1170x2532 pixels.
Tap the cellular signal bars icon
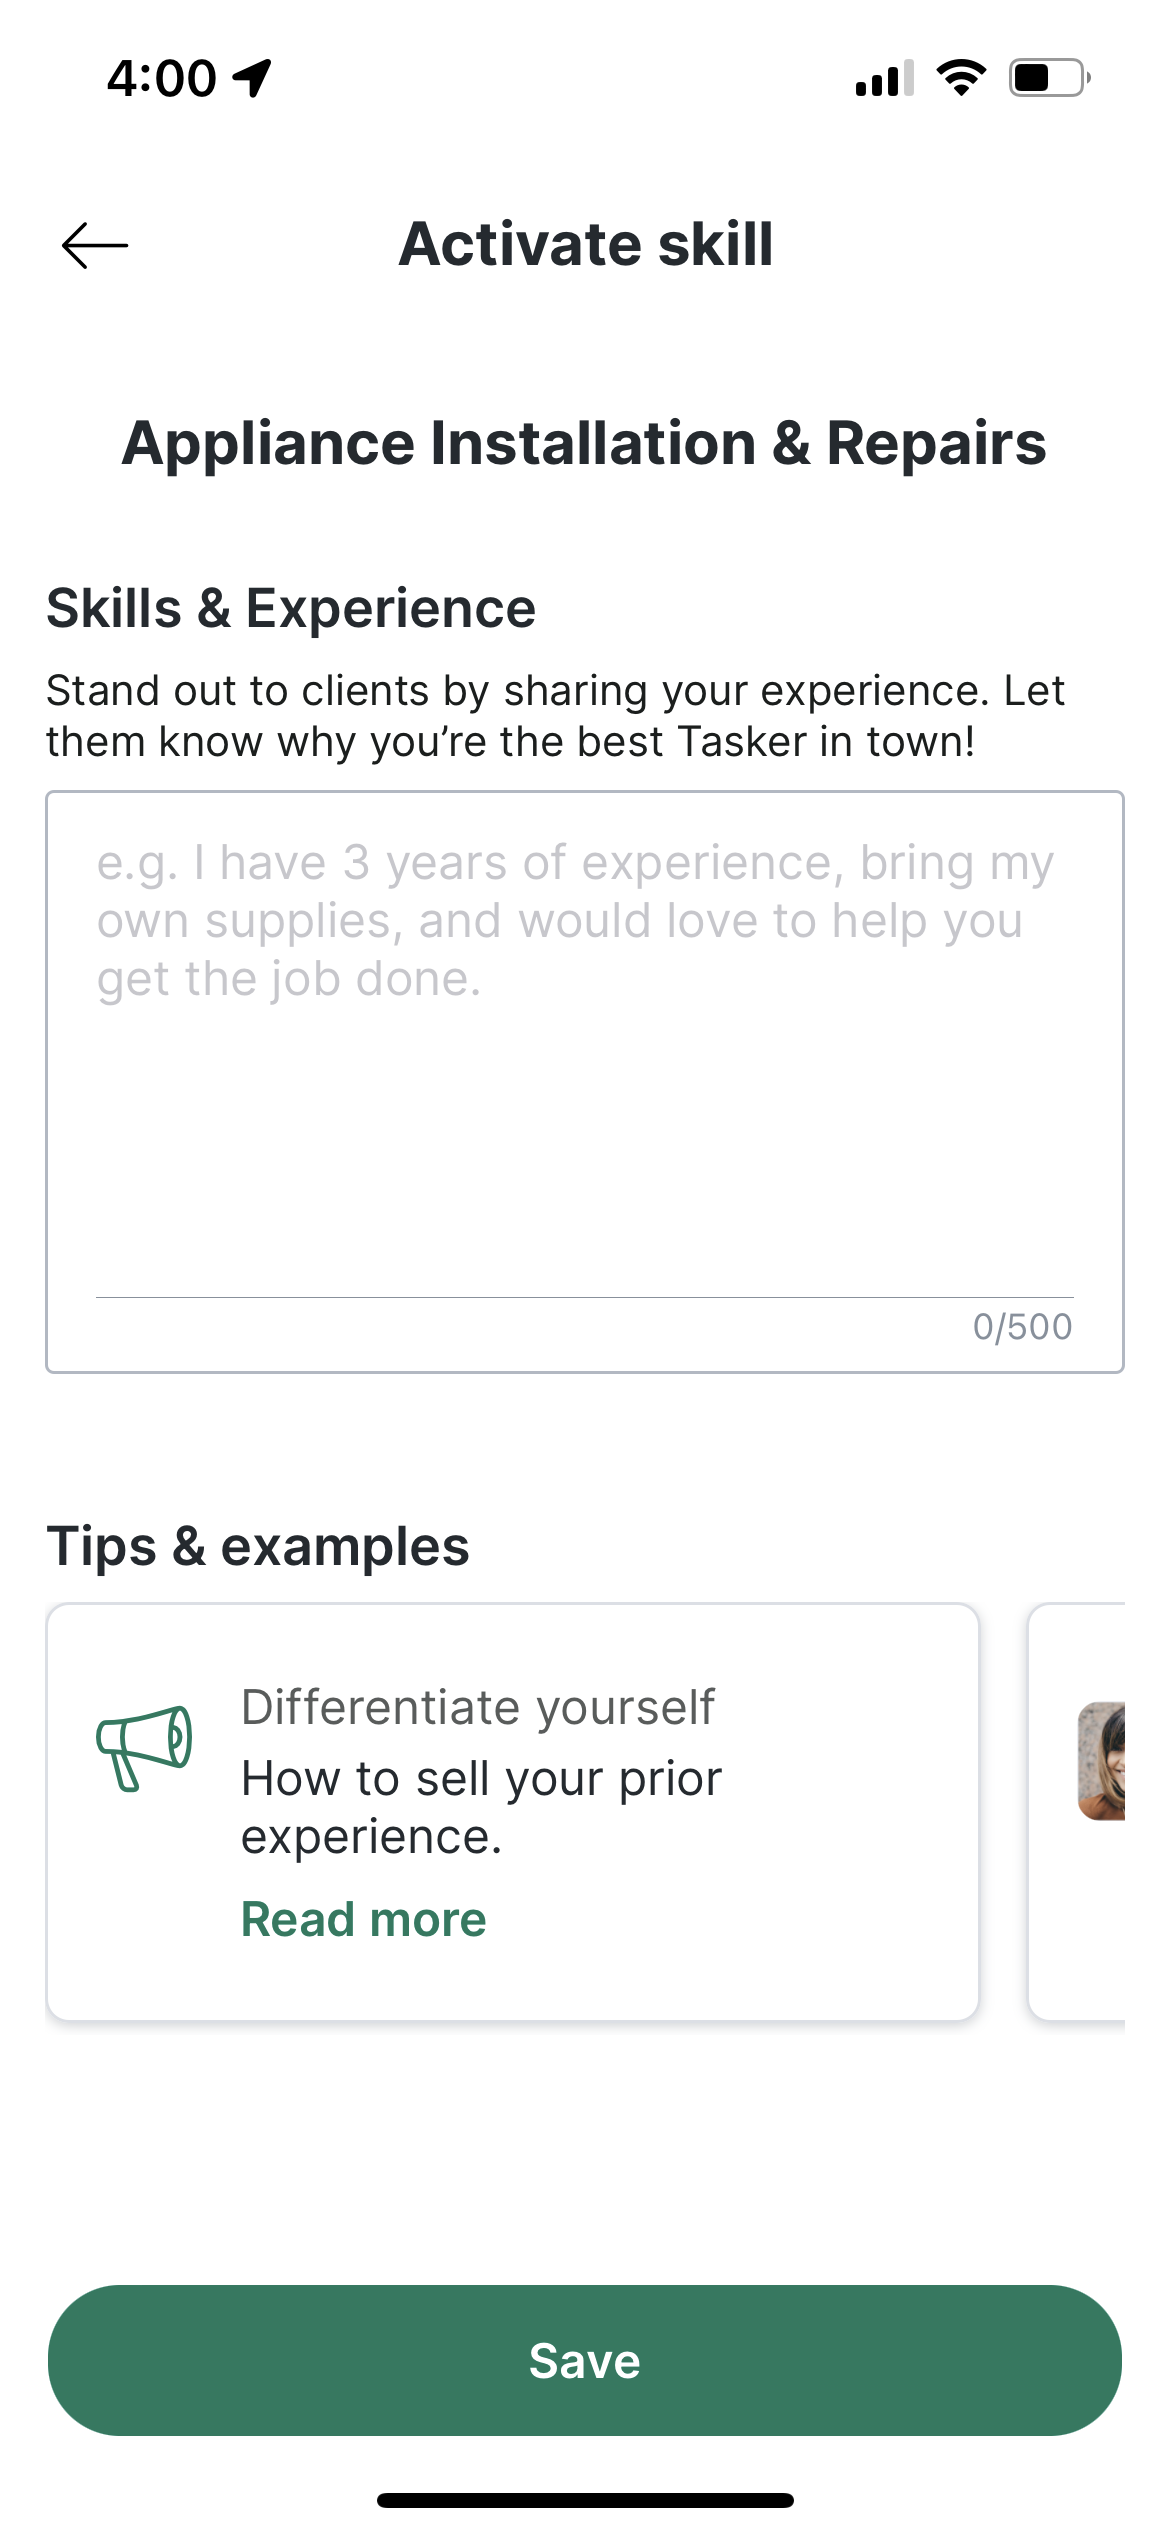885,77
